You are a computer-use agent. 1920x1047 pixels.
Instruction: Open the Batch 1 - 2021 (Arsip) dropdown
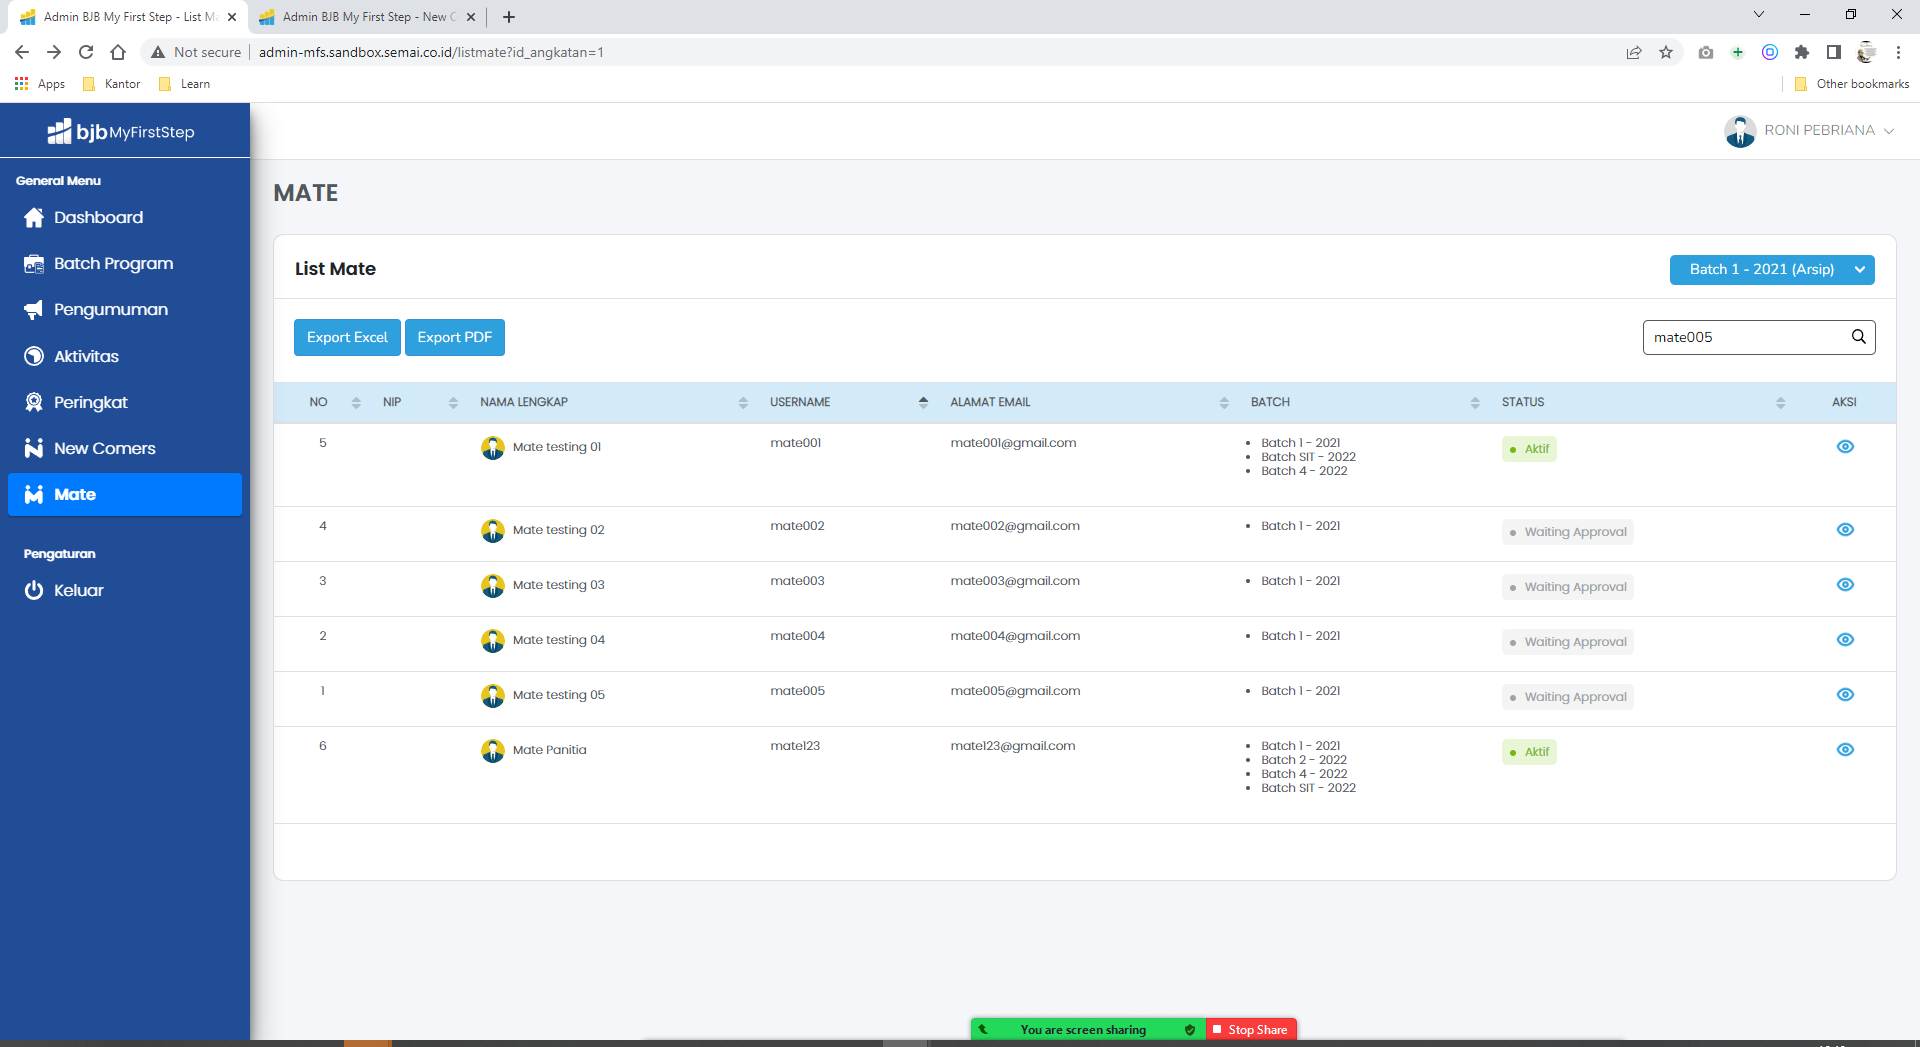coord(1772,269)
